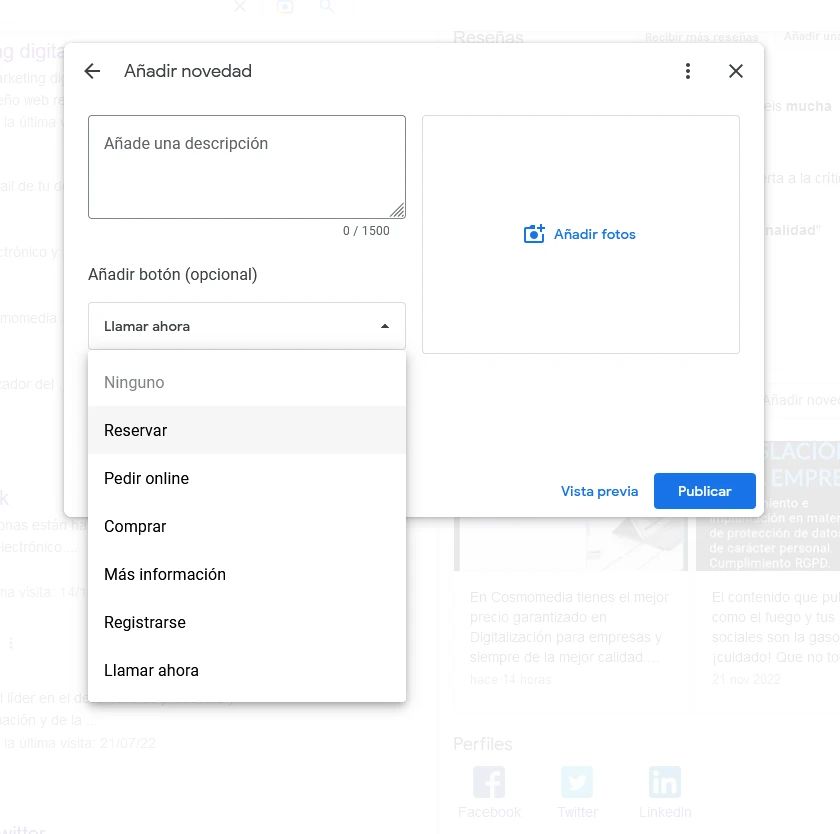Click the back arrow in dialog header
Image resolution: width=840 pixels, height=834 pixels.
pyautogui.click(x=92, y=71)
